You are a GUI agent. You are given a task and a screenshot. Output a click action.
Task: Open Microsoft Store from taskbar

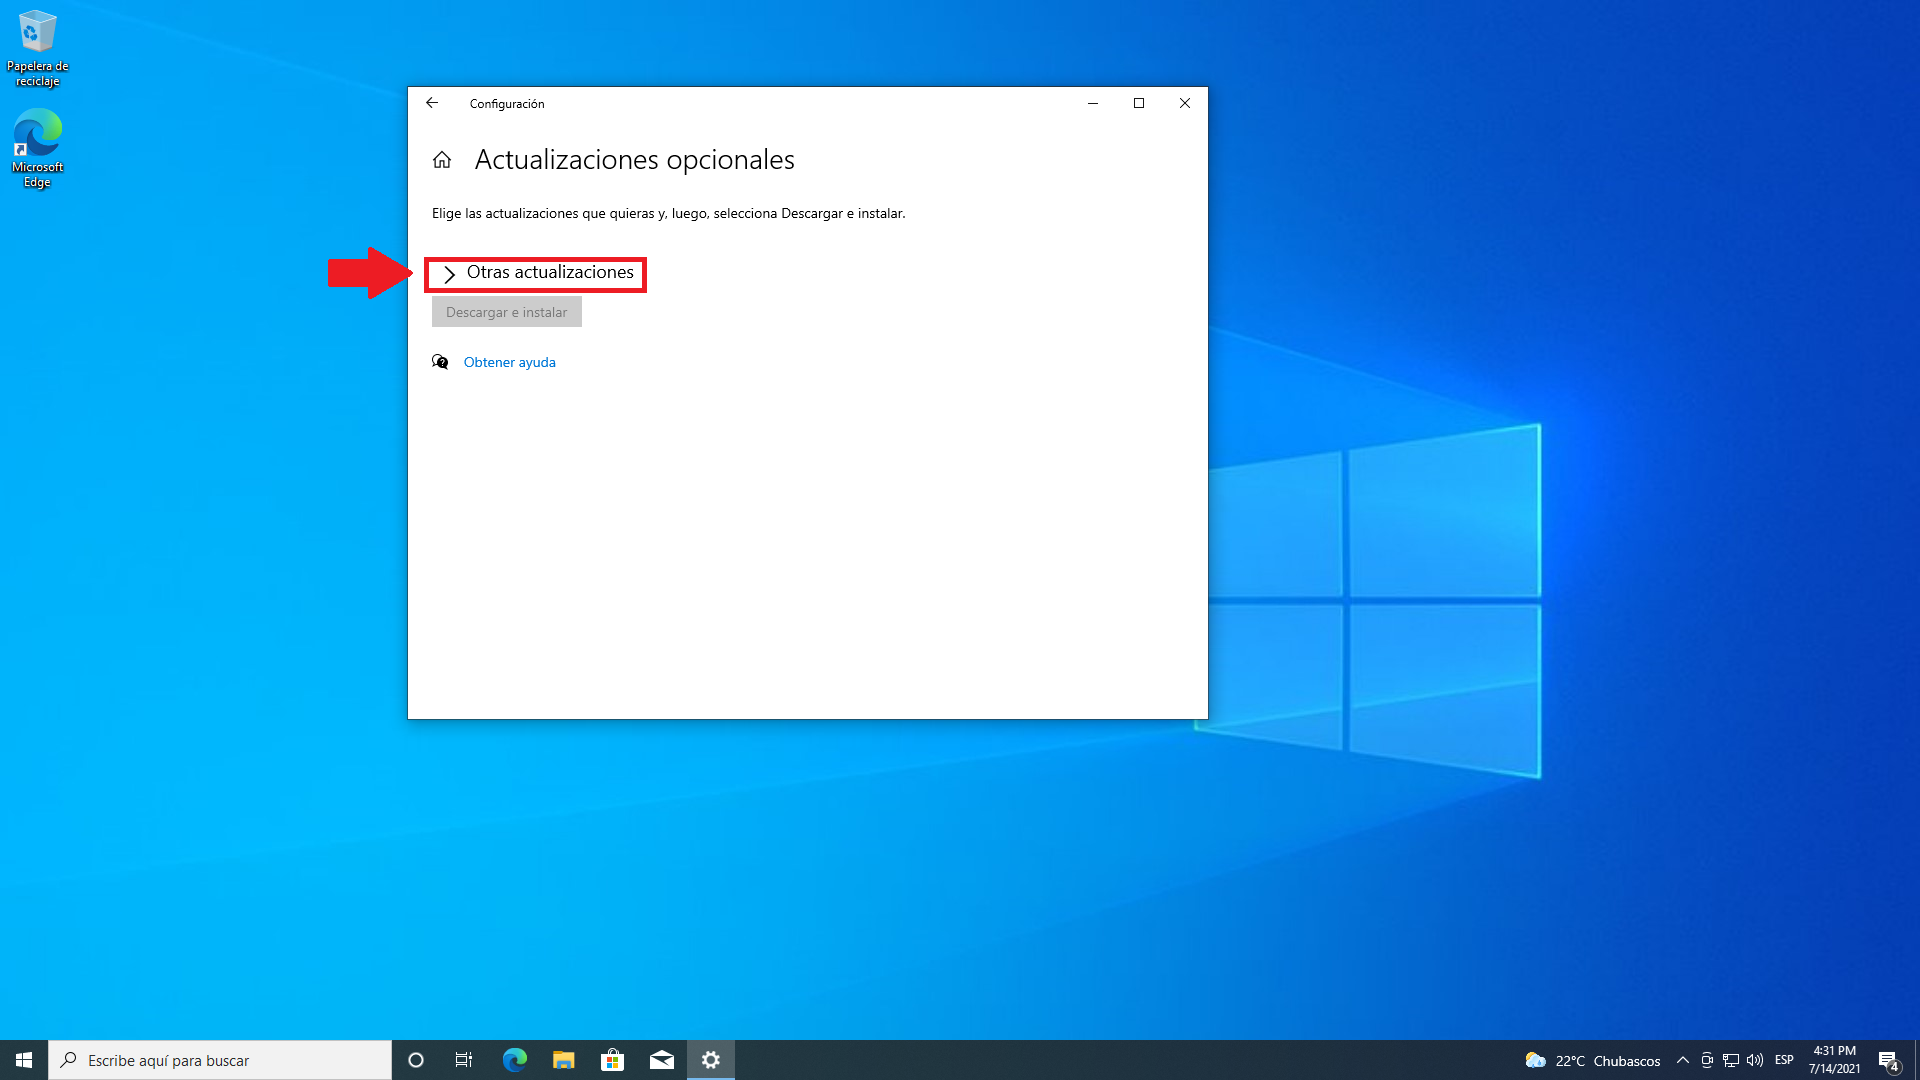[x=612, y=1060]
